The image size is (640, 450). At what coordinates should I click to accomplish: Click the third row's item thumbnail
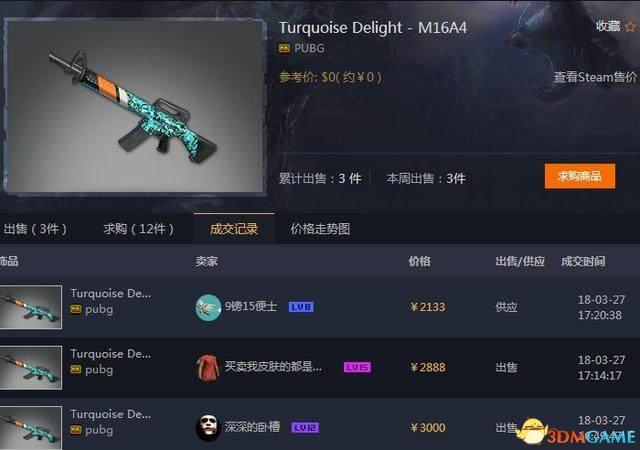pos(31,428)
